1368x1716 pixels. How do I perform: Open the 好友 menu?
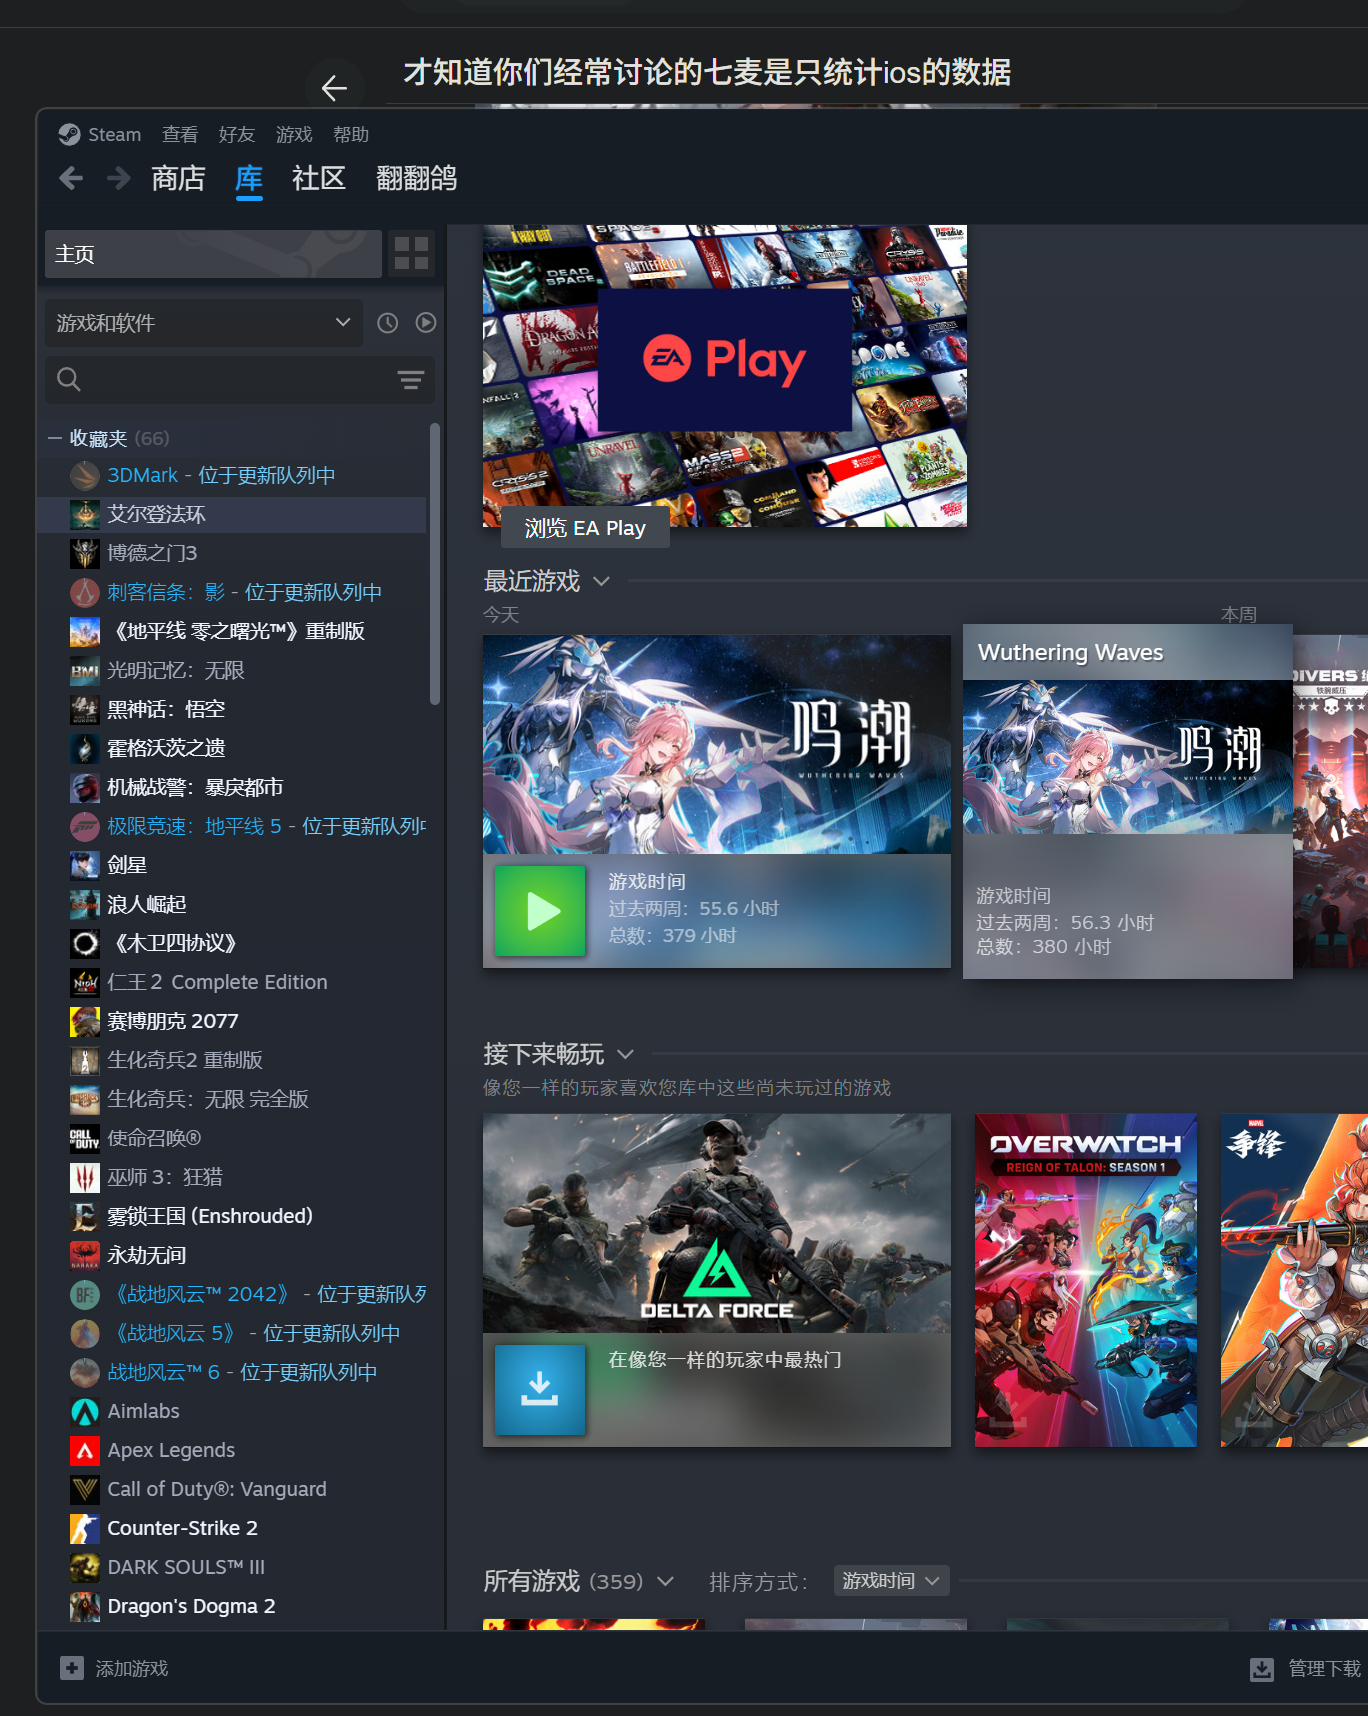tap(237, 135)
